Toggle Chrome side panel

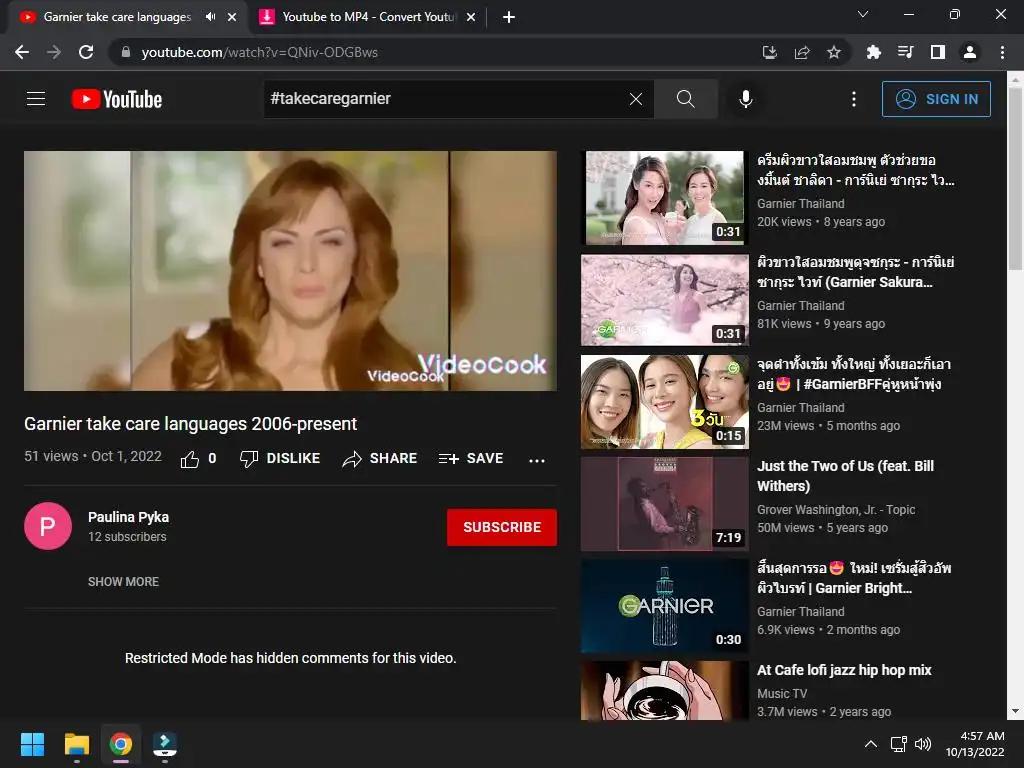pos(938,52)
